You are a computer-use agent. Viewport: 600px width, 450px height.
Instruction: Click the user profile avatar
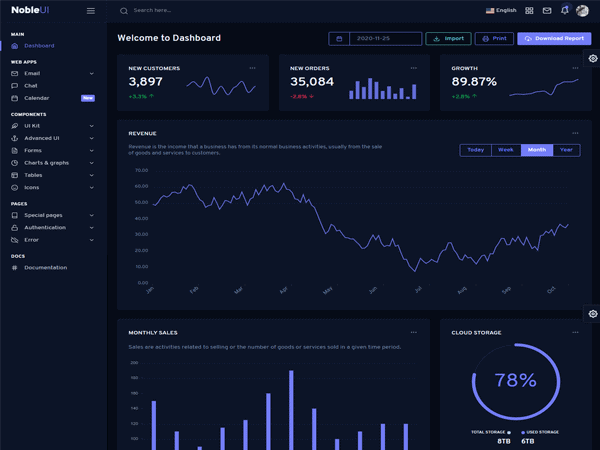coord(582,11)
